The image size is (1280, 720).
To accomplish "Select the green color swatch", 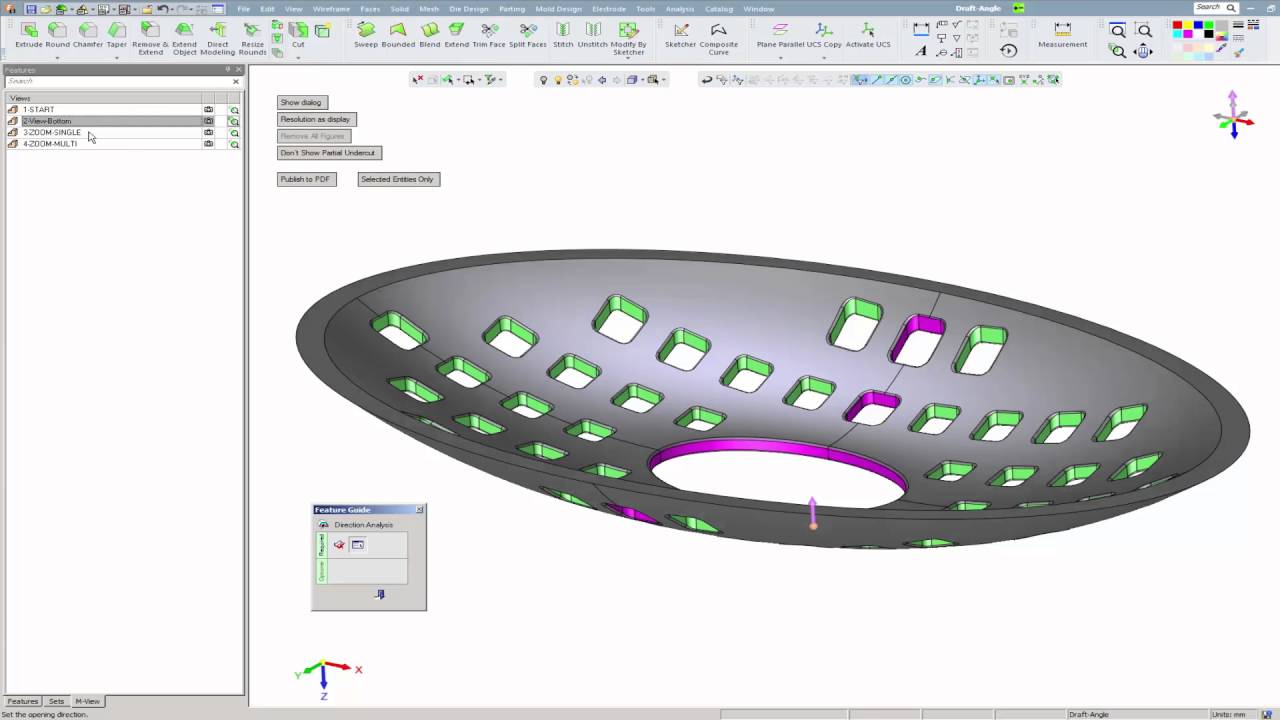I will point(1210,26).
